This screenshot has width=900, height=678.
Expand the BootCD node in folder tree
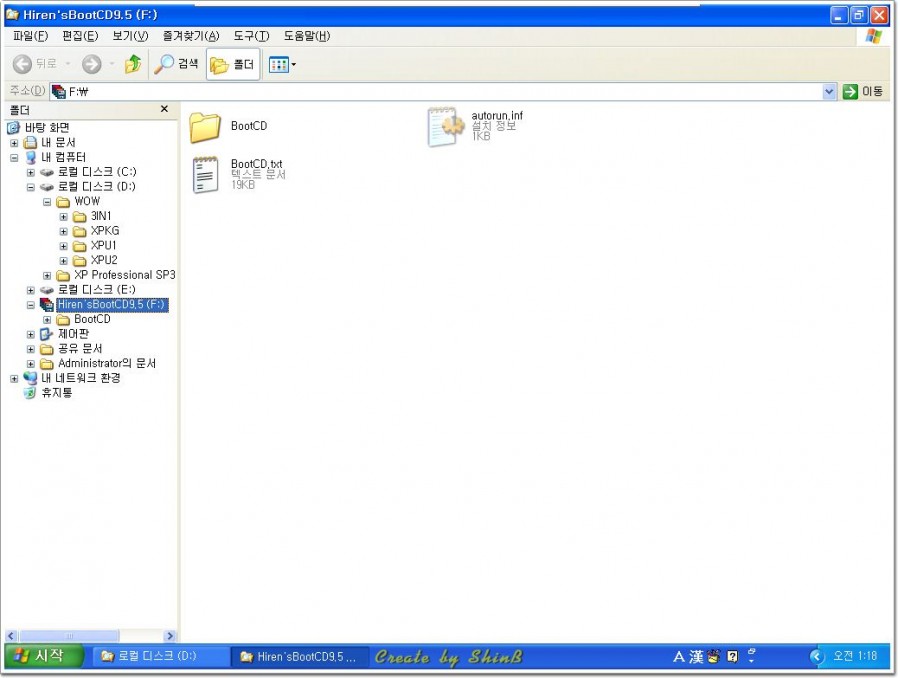tap(47, 320)
